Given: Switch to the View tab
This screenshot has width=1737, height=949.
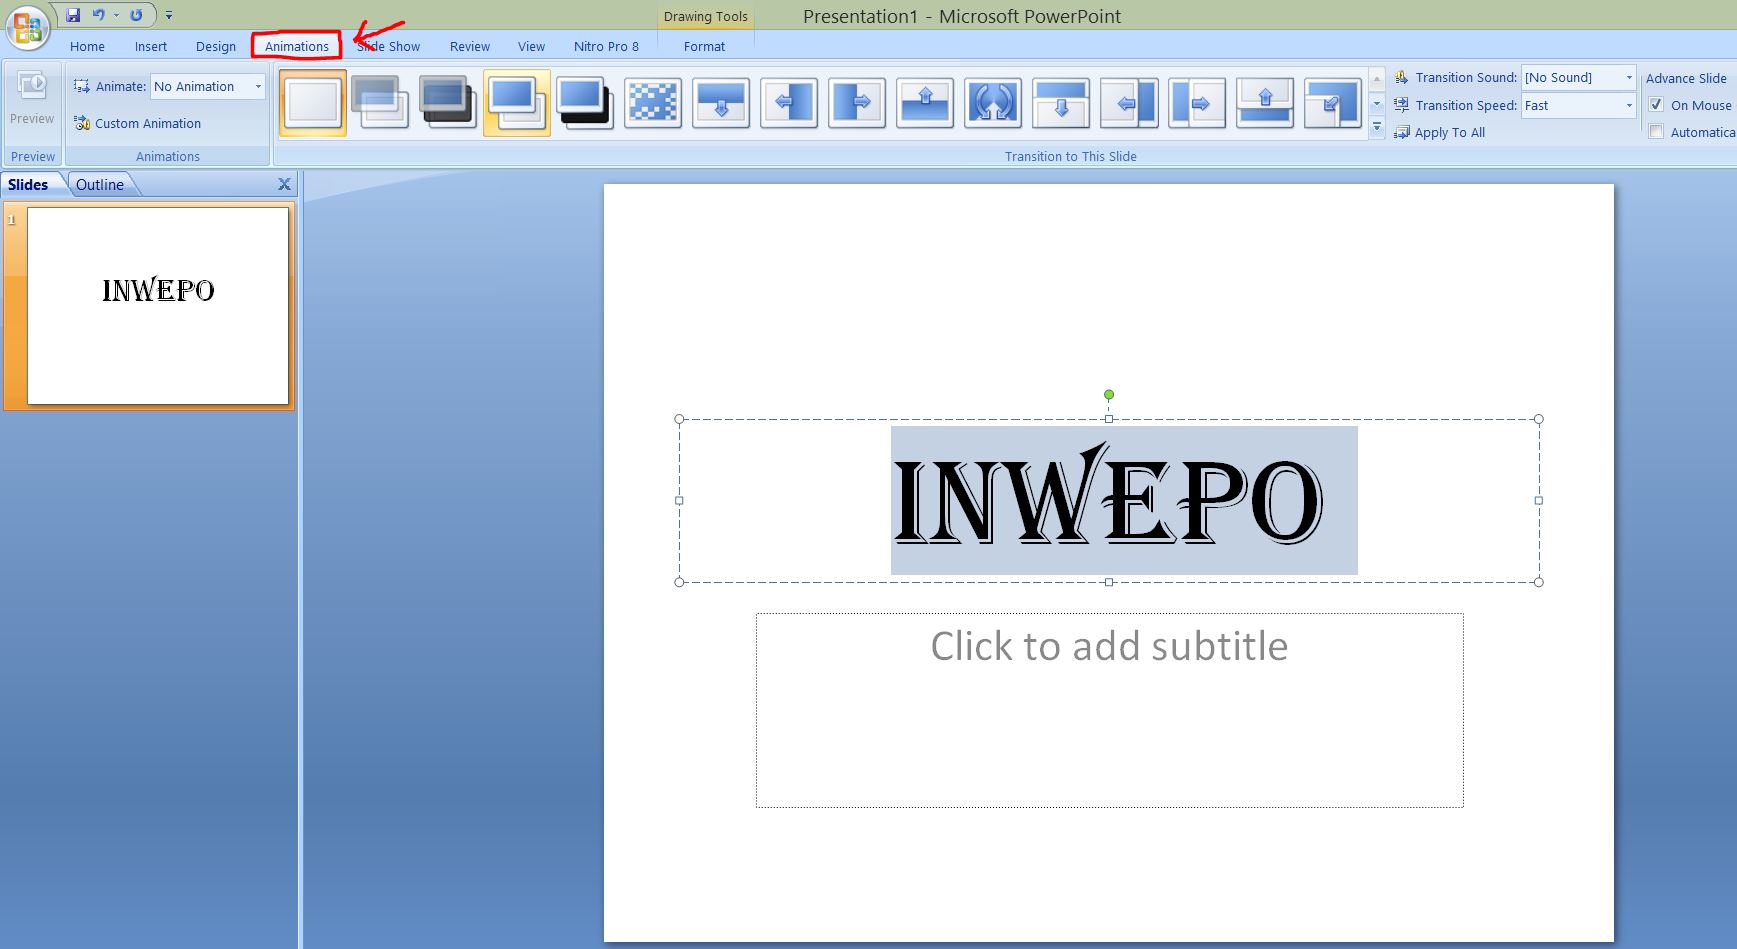Looking at the screenshot, I should tap(531, 46).
